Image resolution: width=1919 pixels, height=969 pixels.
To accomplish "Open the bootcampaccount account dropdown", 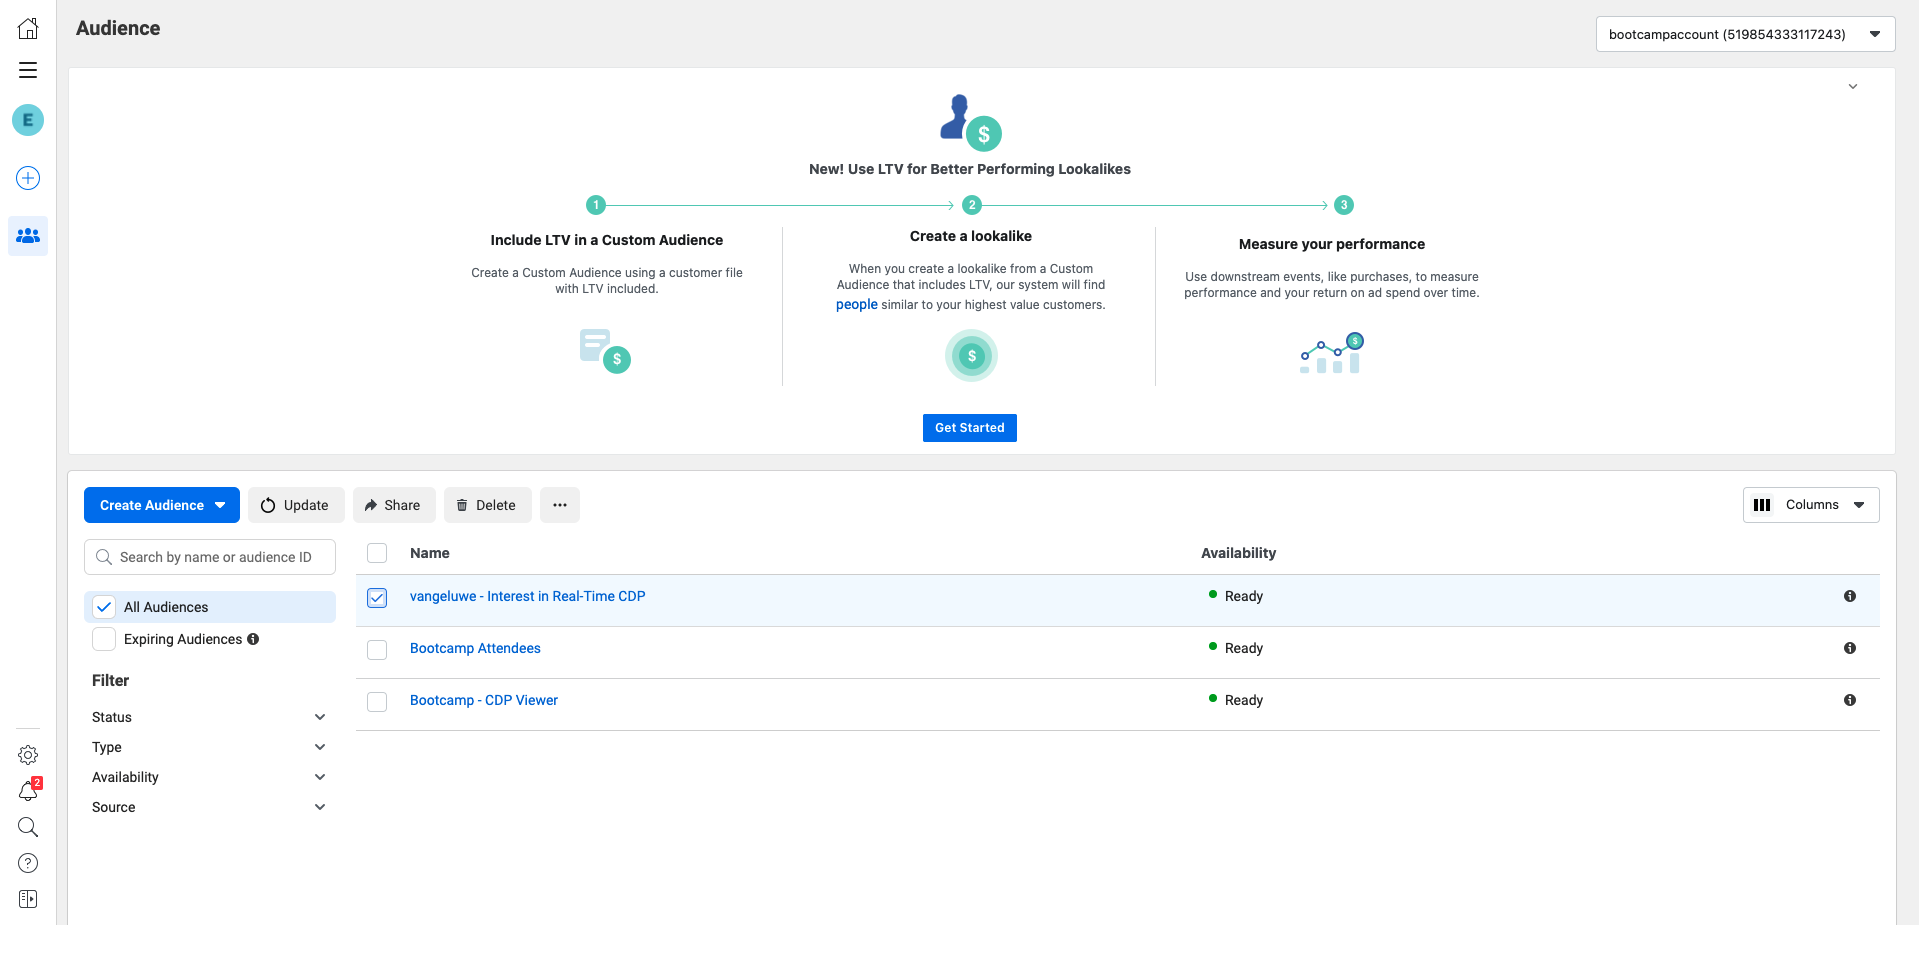I will (1745, 34).
